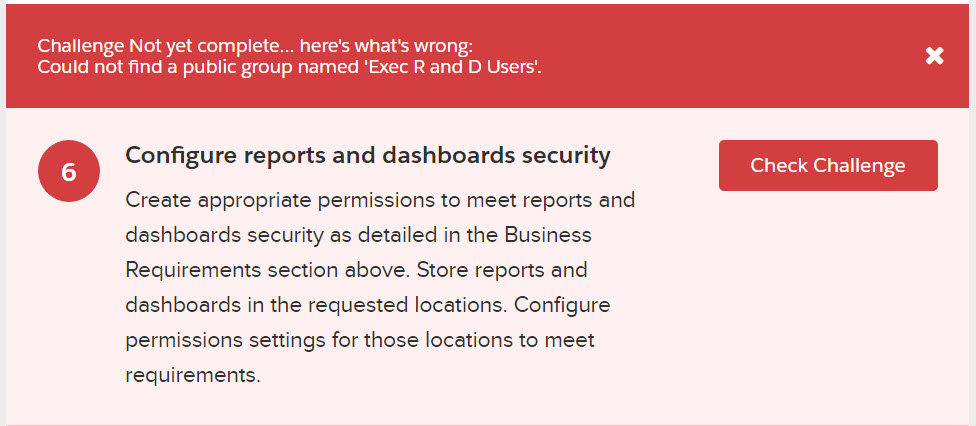Viewport: 976px width, 426px height.
Task: Click the 'permissions settings for those locations' line
Action: tap(360, 340)
